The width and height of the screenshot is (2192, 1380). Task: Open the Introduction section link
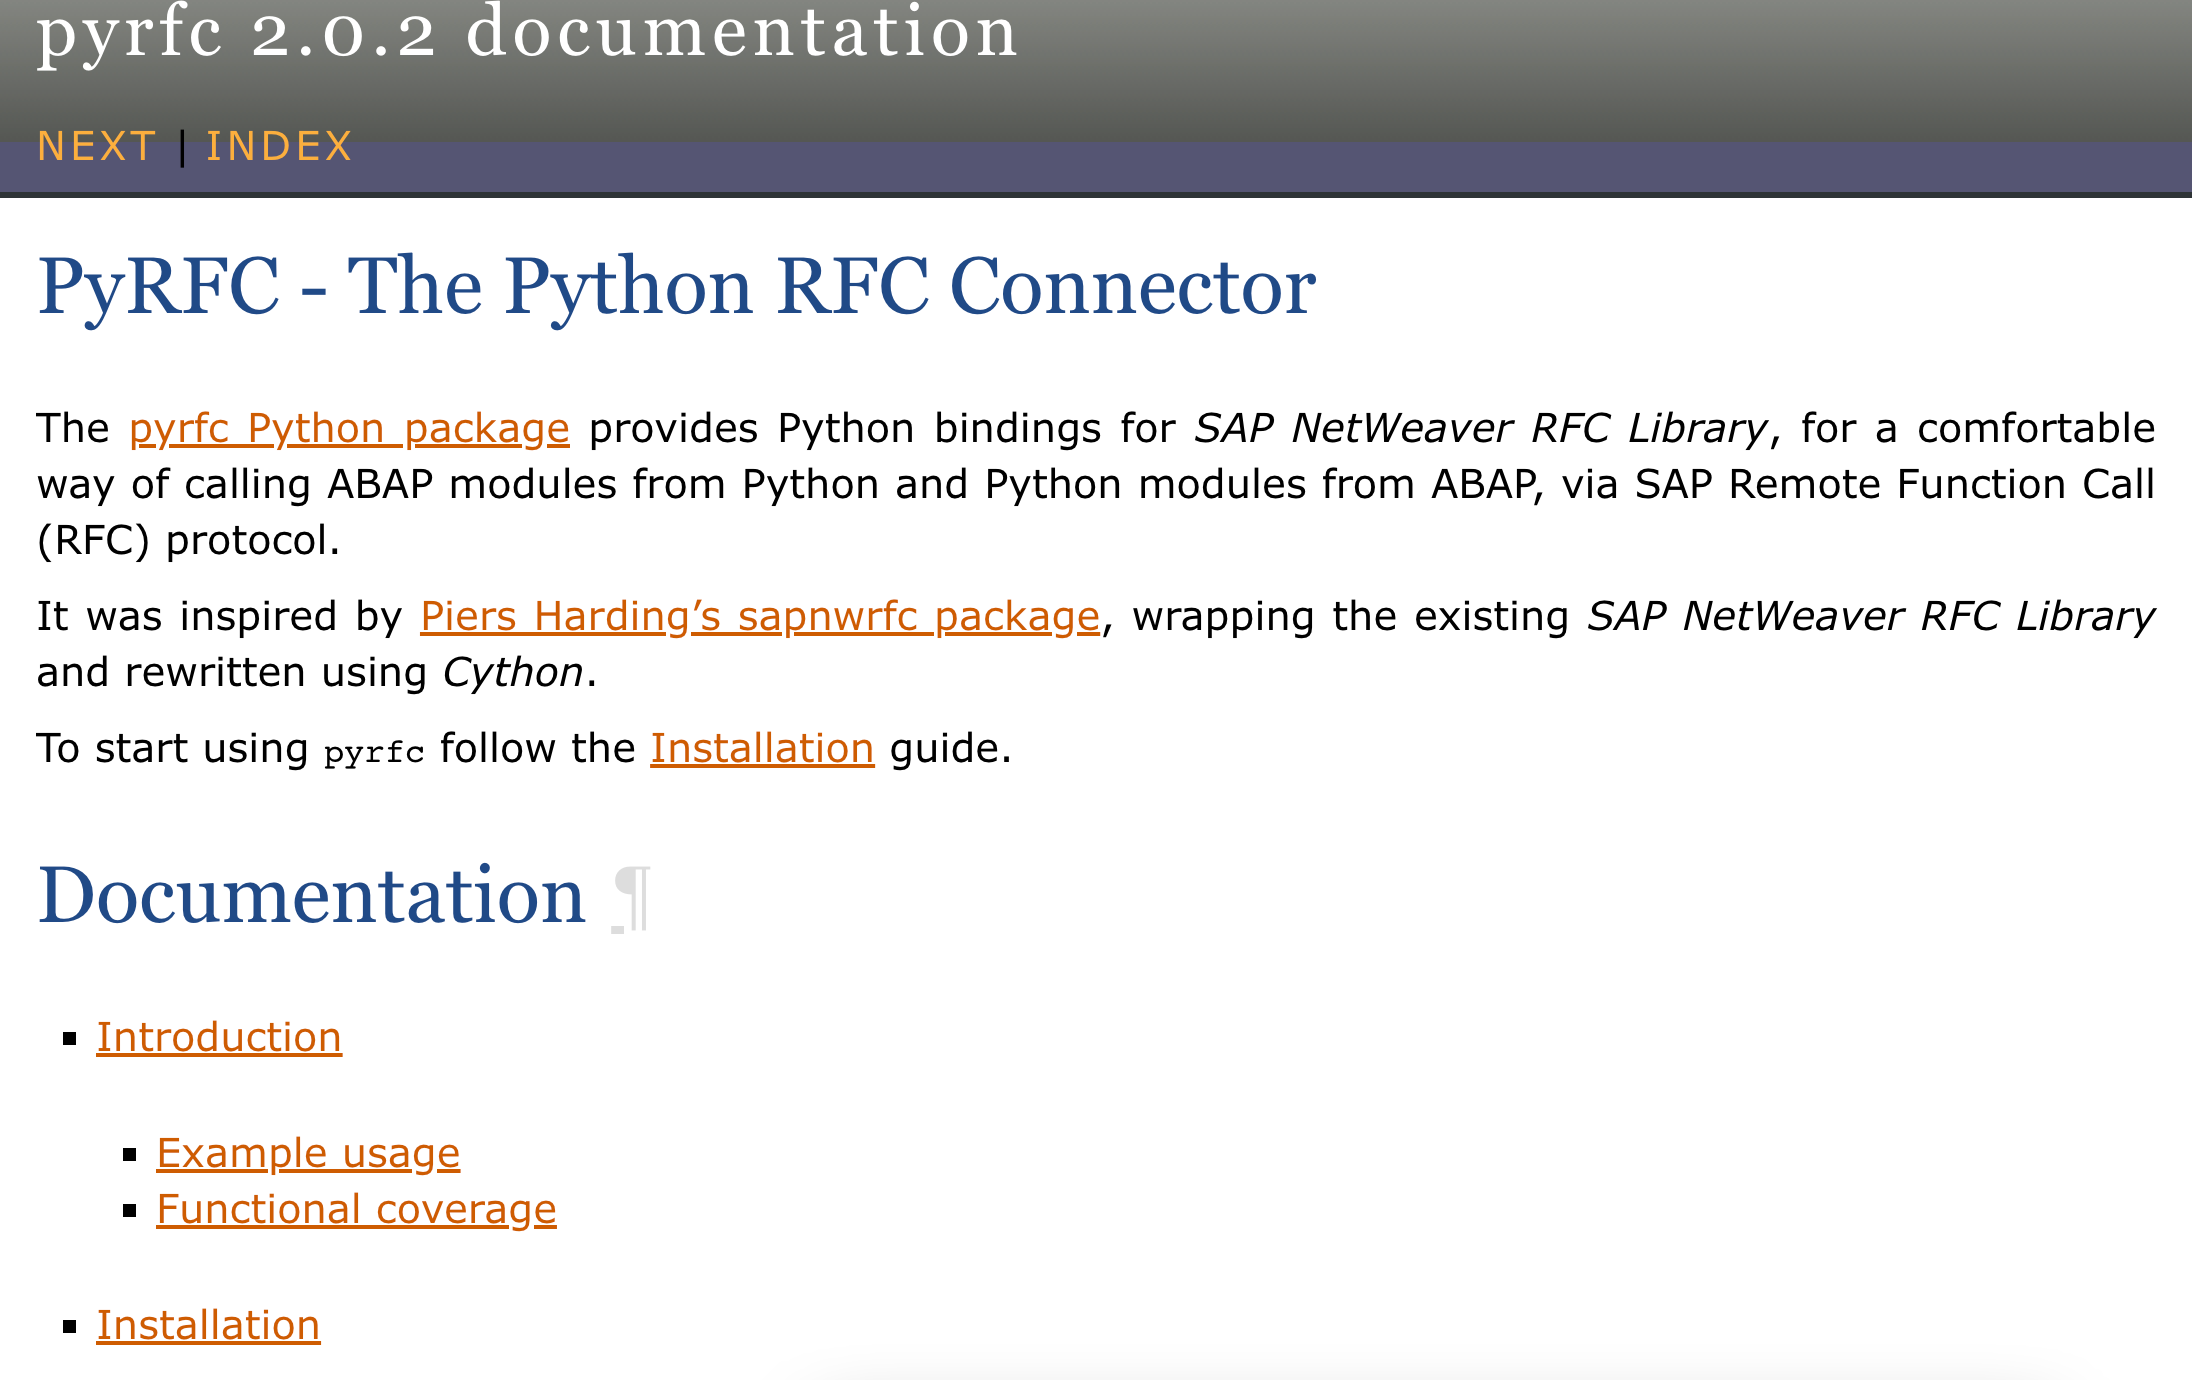[219, 1038]
